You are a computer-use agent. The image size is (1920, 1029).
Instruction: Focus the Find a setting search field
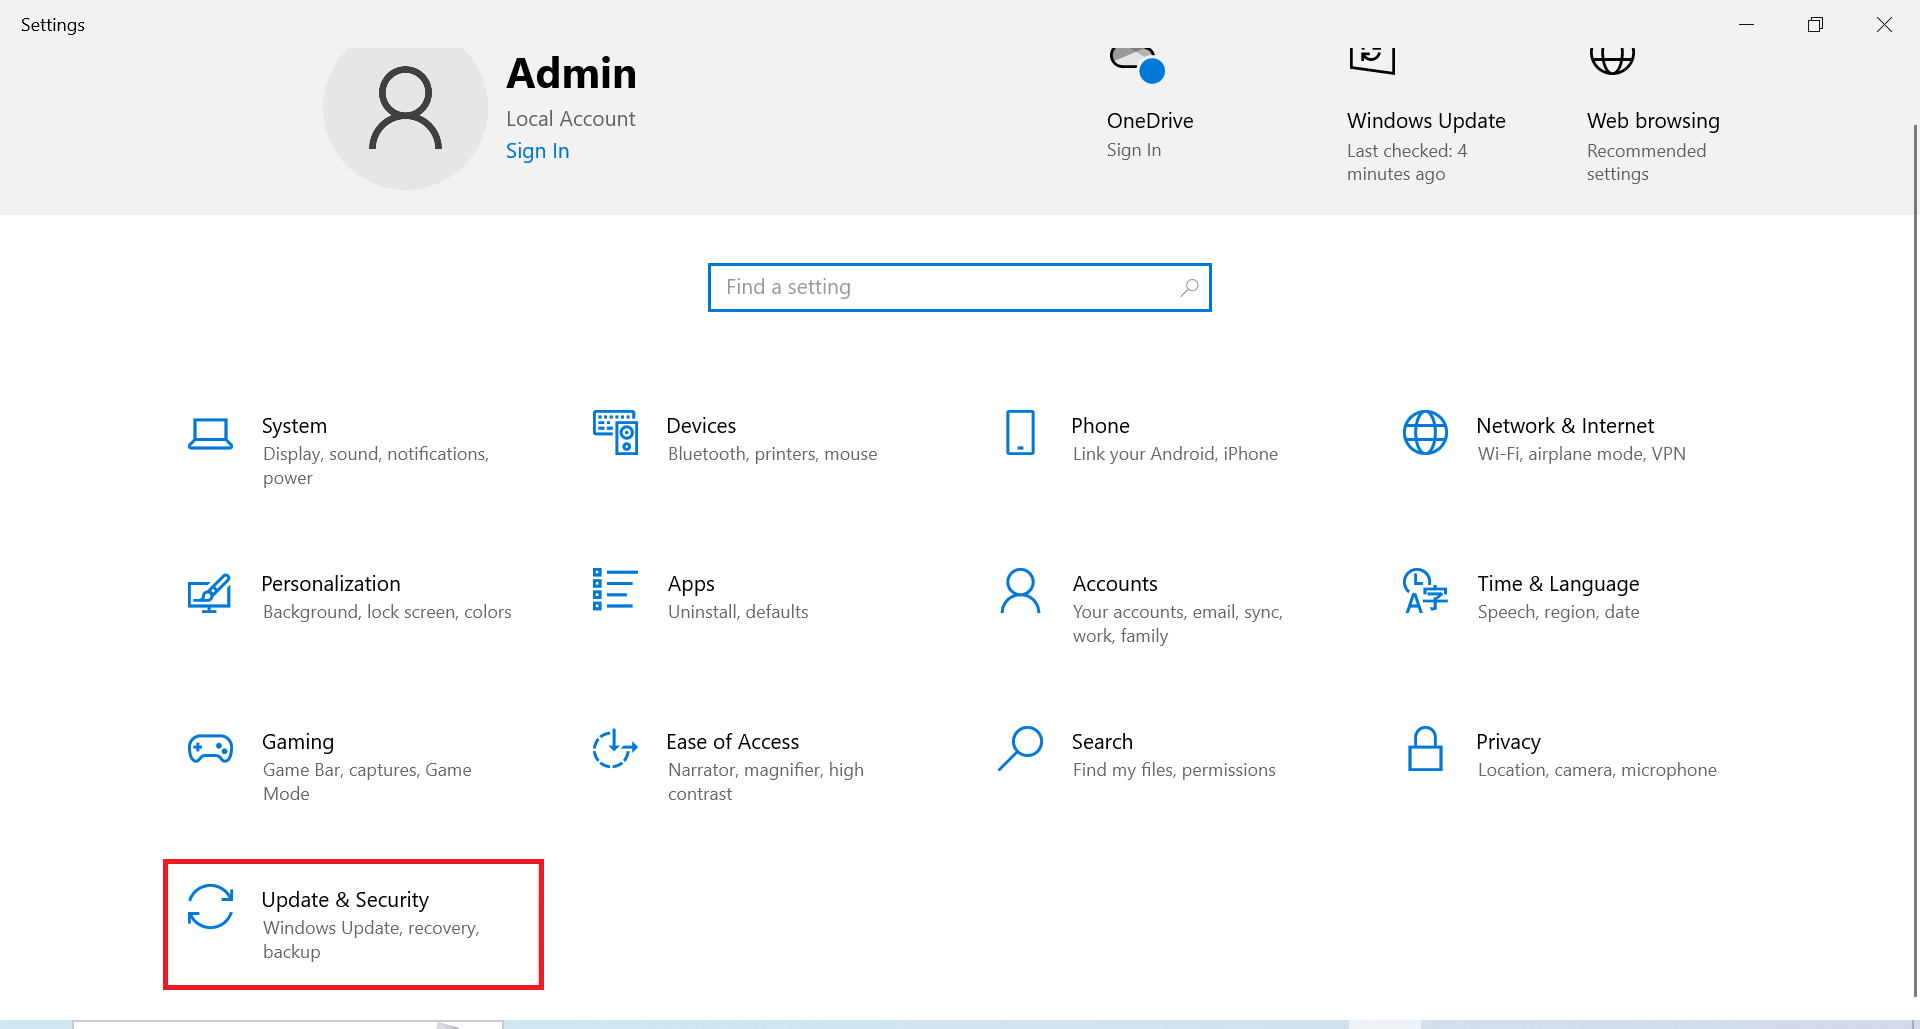959,288
